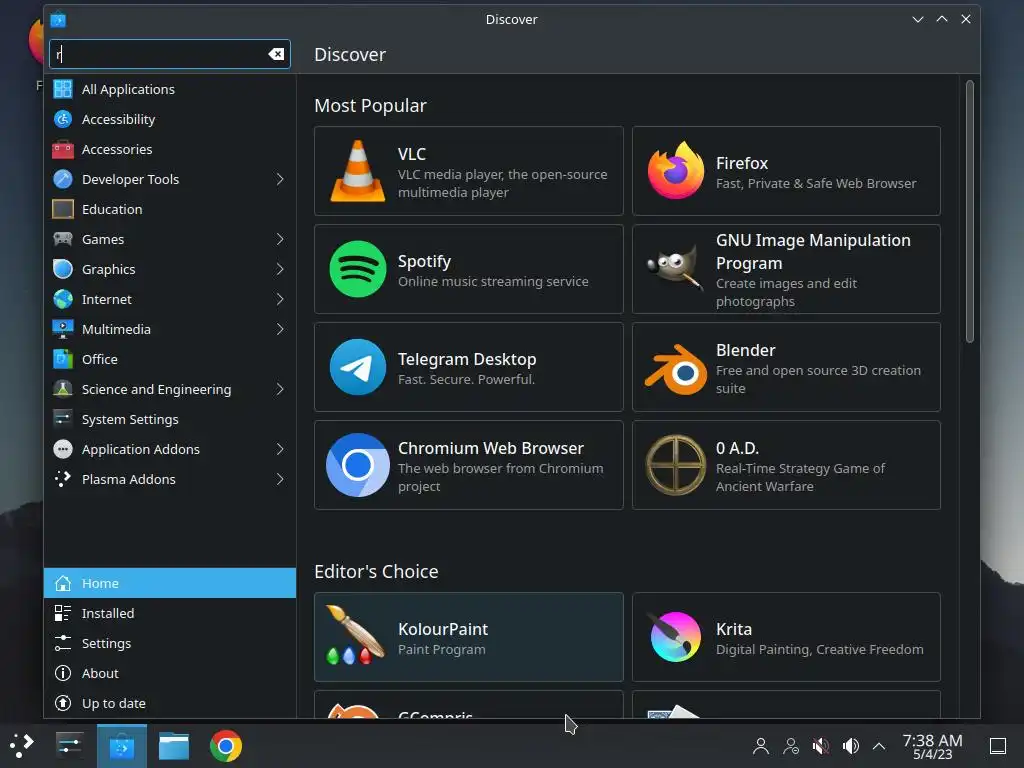1024x768 pixels.
Task: Expand the Multimedia subcategories arrow
Action: [x=280, y=329]
